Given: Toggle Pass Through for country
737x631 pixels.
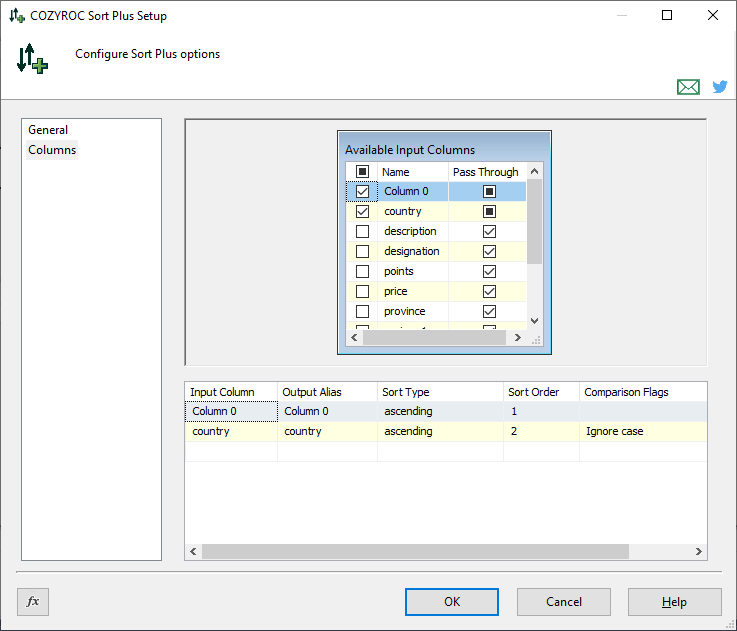Looking at the screenshot, I should tap(489, 212).
